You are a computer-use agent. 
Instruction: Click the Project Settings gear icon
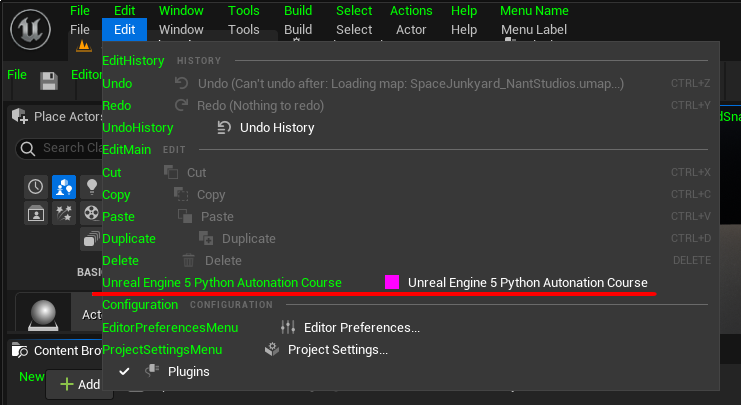(x=272, y=349)
